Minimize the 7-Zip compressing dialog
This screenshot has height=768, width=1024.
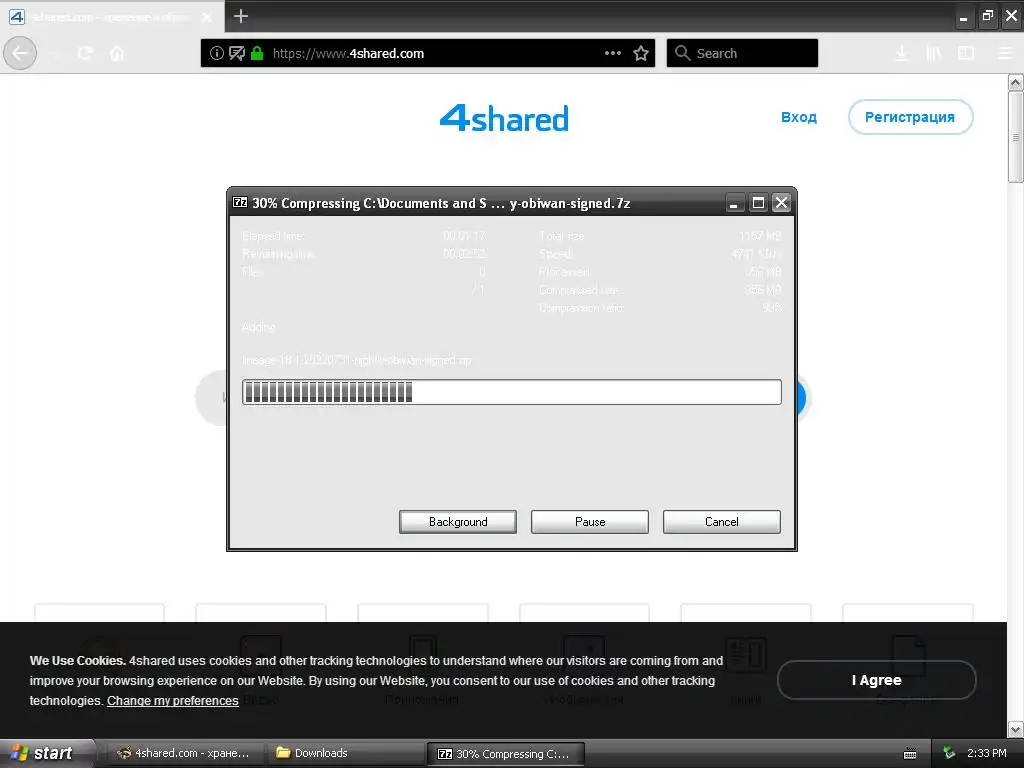[734, 203]
